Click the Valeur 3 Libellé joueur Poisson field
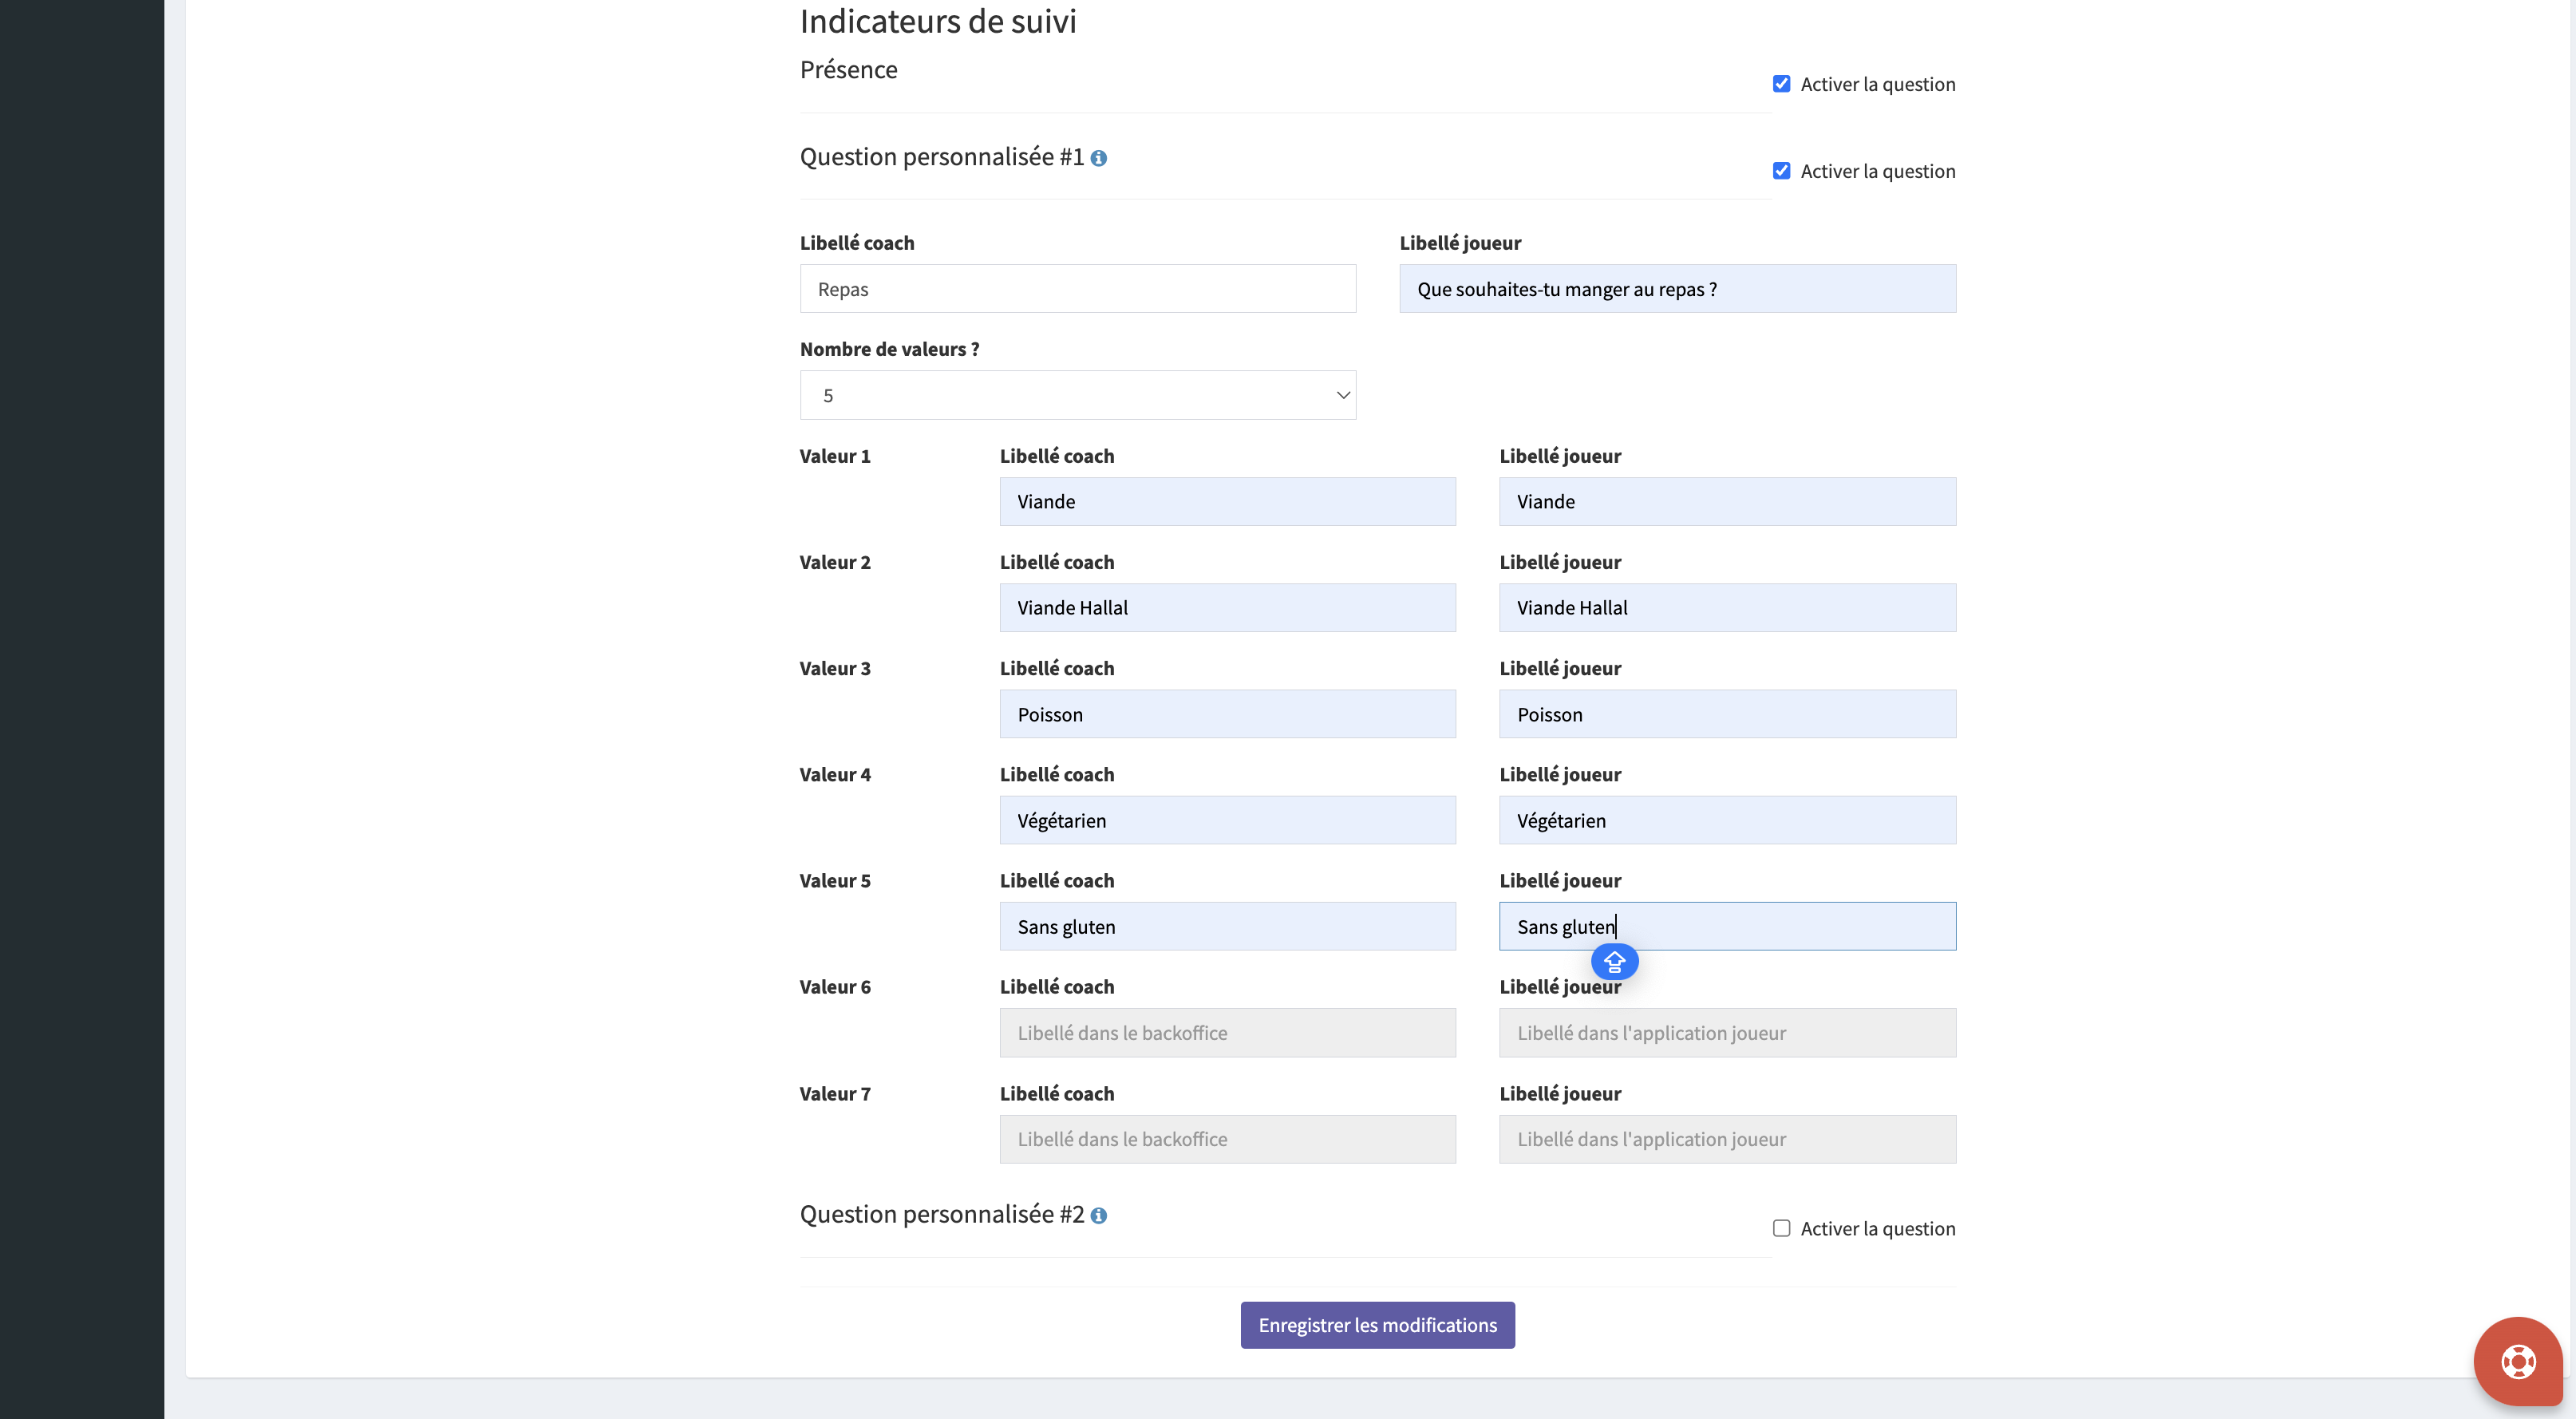 tap(1727, 714)
